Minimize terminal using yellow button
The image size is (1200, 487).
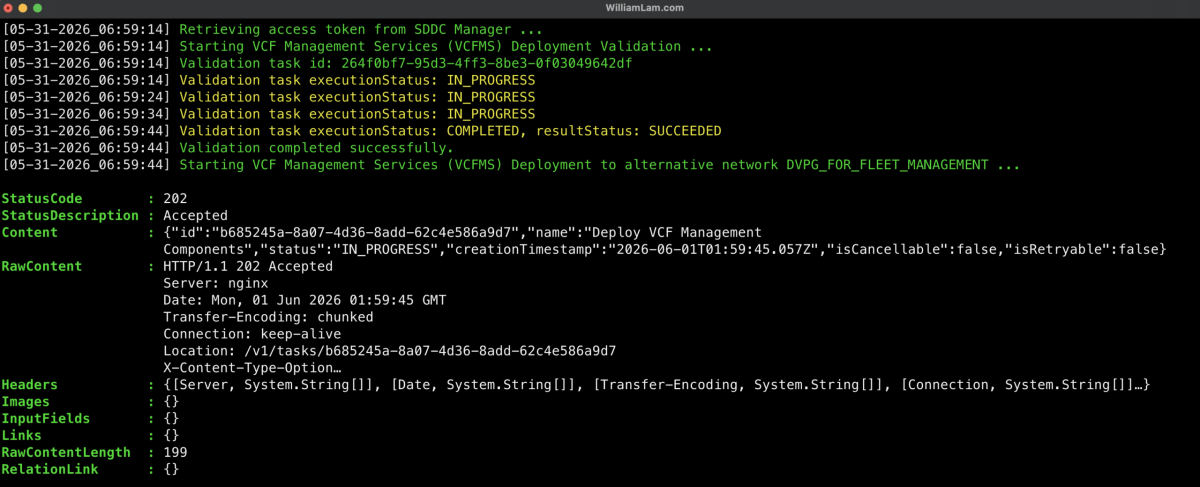click(25, 8)
